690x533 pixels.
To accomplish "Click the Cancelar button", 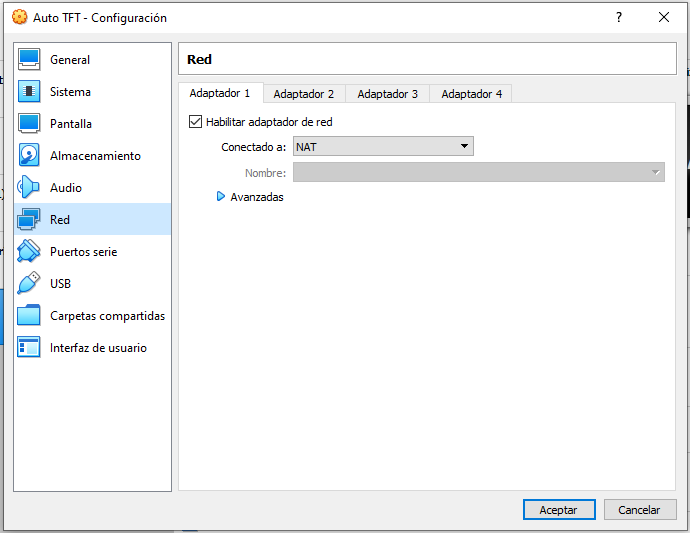I will coord(639,510).
